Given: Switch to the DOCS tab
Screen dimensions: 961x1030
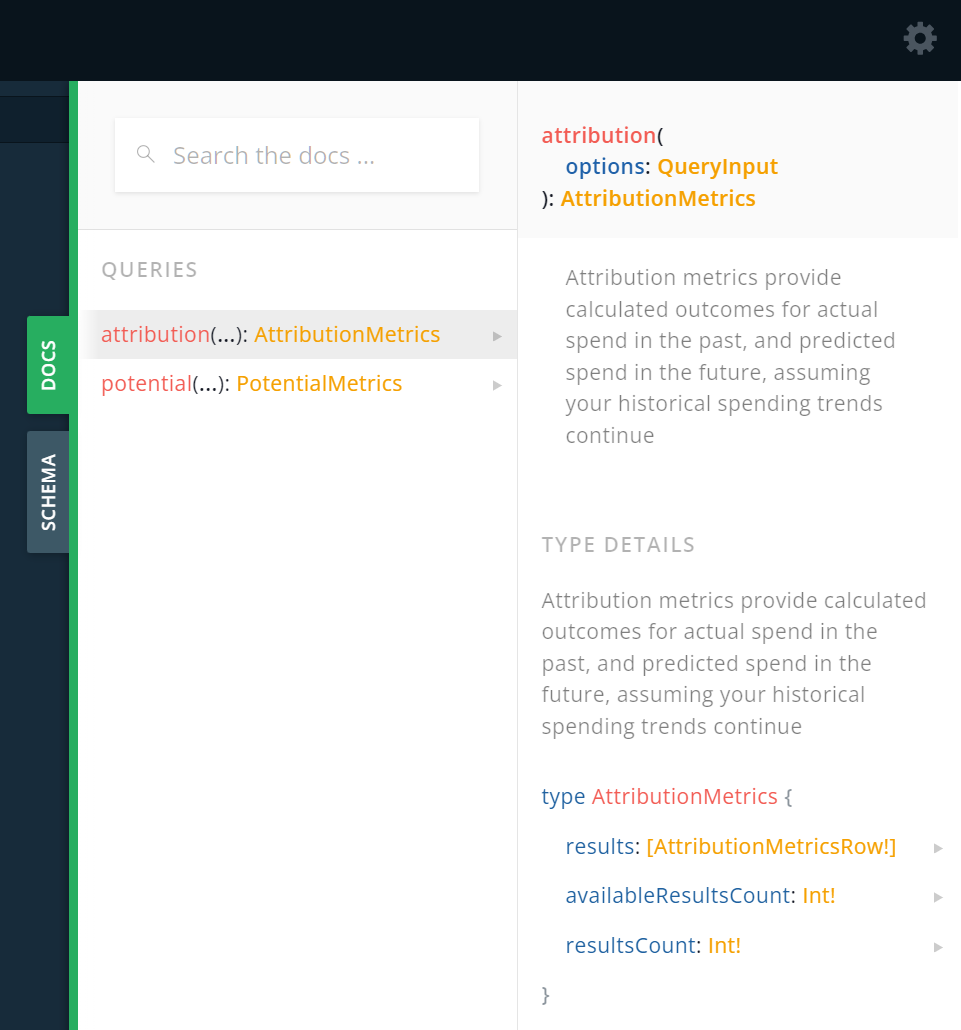Looking at the screenshot, I should (x=47, y=364).
